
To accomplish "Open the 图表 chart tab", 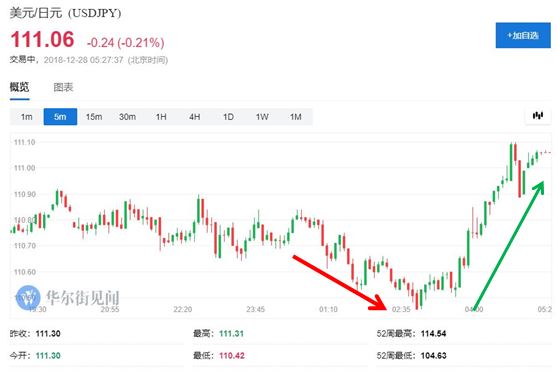I will pyautogui.click(x=63, y=87).
